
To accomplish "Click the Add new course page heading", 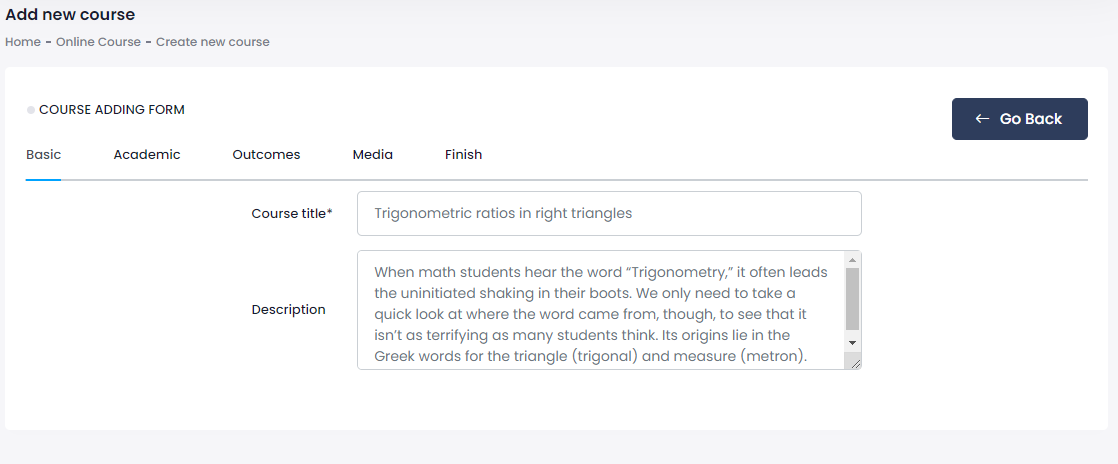I will (x=70, y=15).
